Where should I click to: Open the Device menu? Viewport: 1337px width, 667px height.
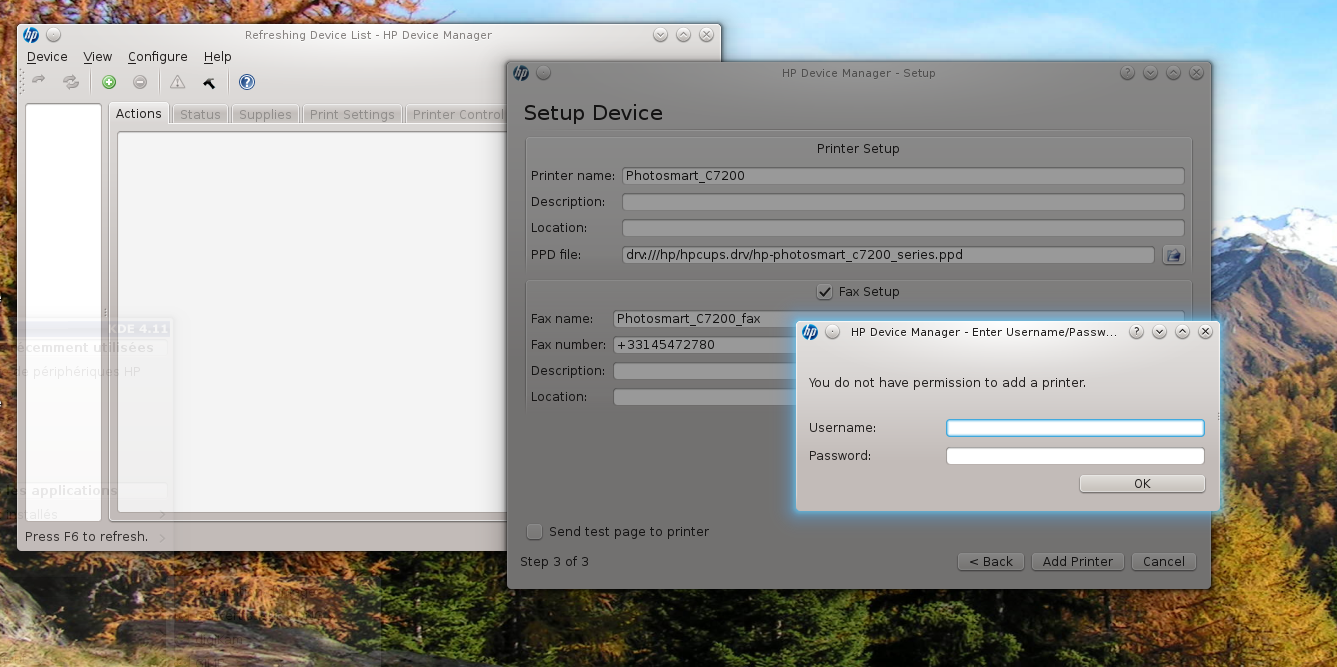(x=47, y=57)
